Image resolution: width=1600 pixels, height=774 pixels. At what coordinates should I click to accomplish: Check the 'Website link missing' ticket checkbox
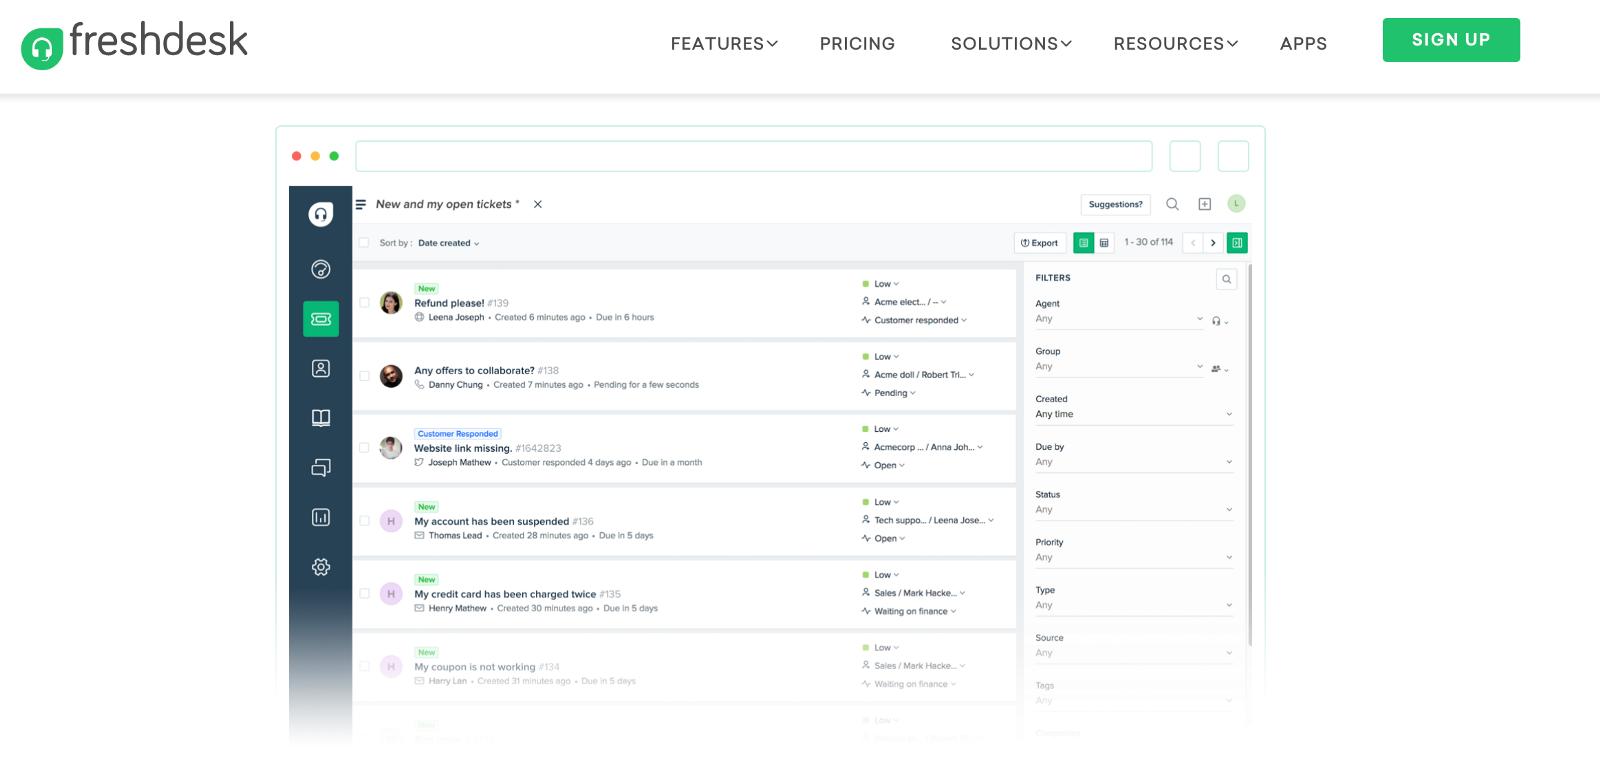click(x=364, y=448)
